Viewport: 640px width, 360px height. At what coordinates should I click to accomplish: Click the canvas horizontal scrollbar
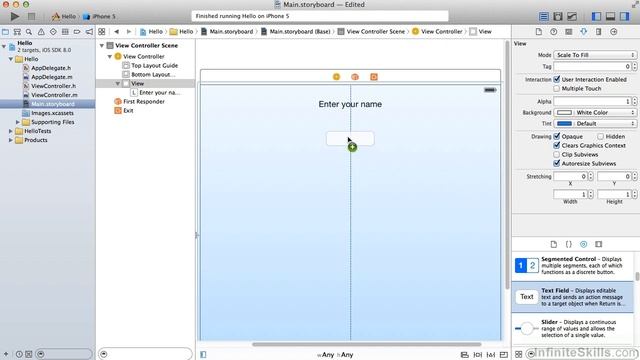(x=367, y=344)
